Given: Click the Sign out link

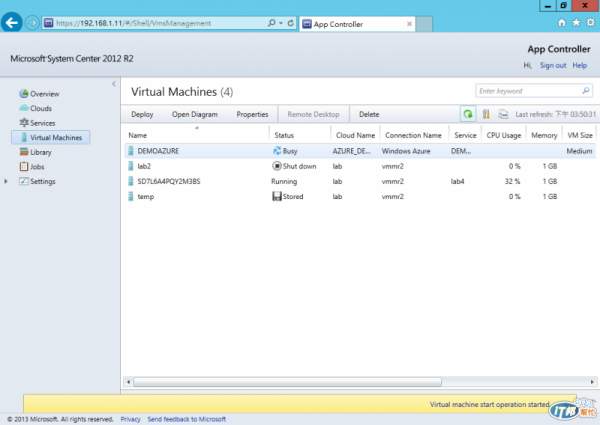Looking at the screenshot, I should [x=553, y=65].
